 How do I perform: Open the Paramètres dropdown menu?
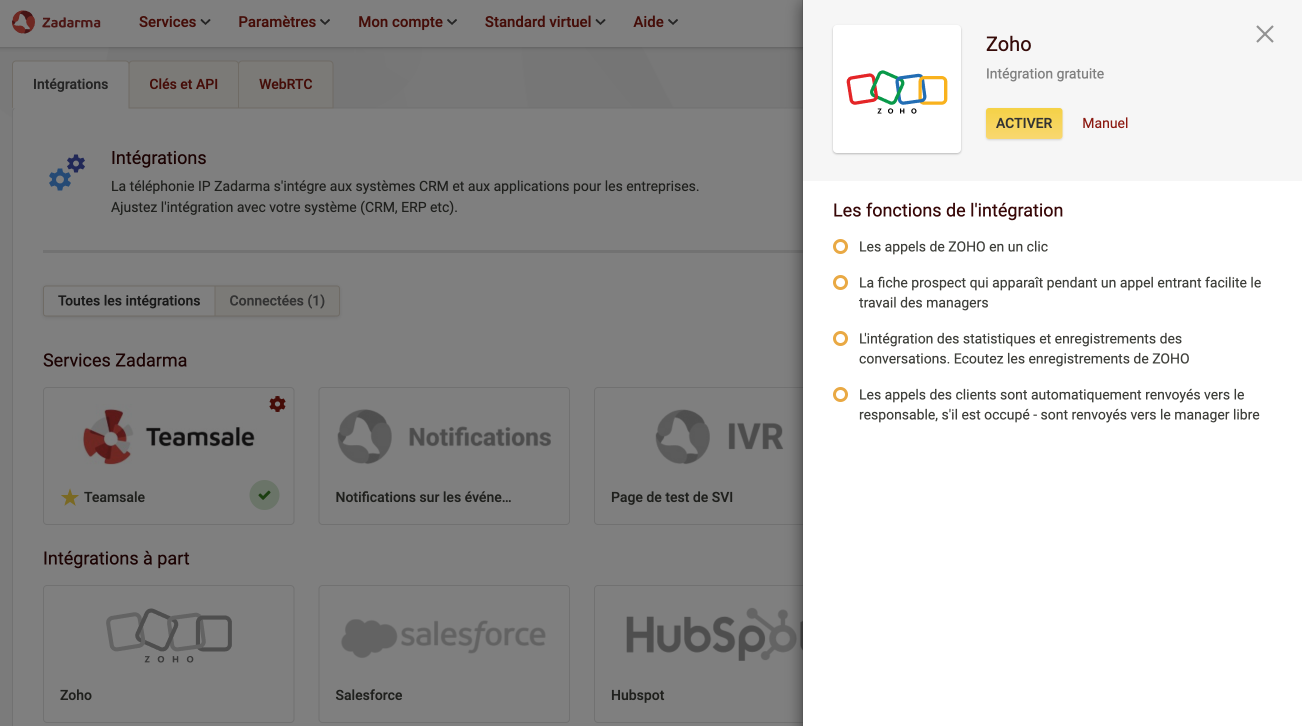pos(284,22)
